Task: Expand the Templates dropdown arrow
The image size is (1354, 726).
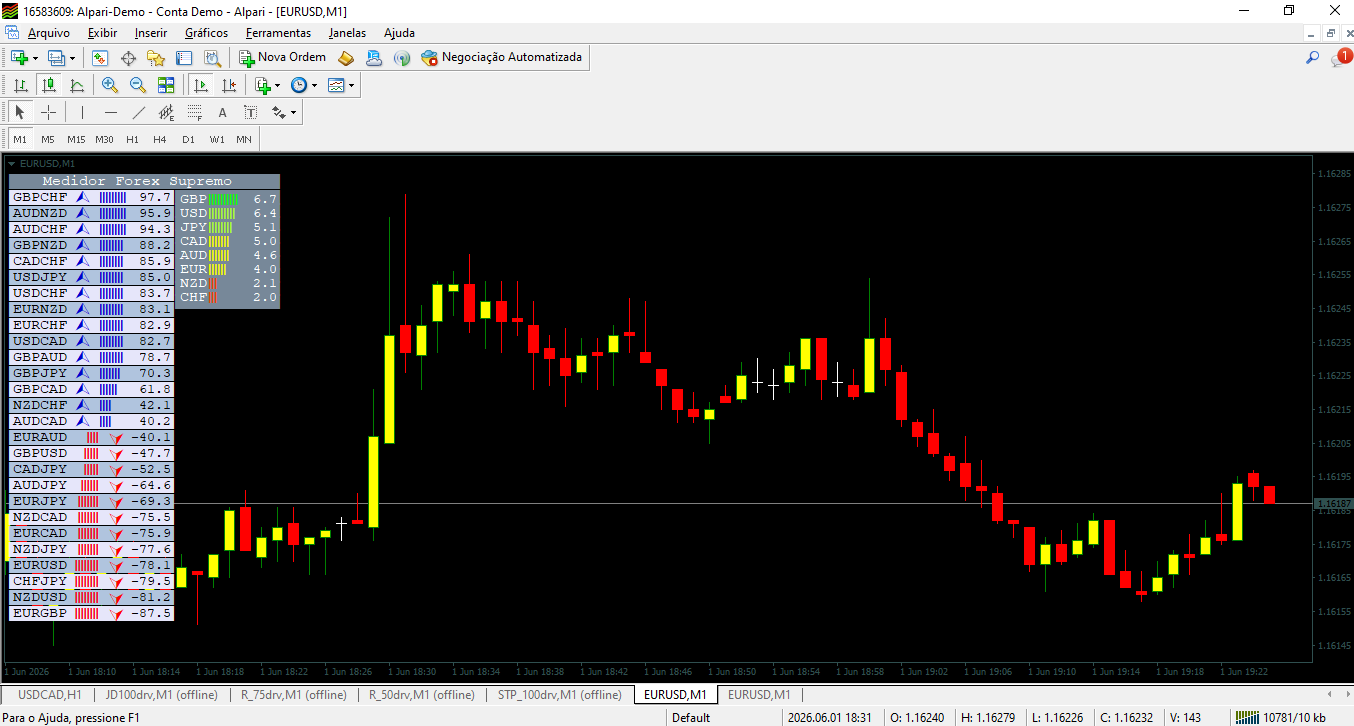Action: coord(351,86)
